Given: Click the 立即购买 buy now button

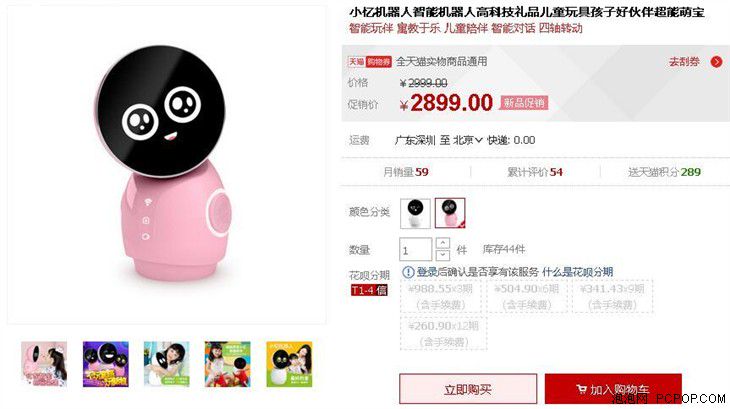Looking at the screenshot, I should point(468,389).
